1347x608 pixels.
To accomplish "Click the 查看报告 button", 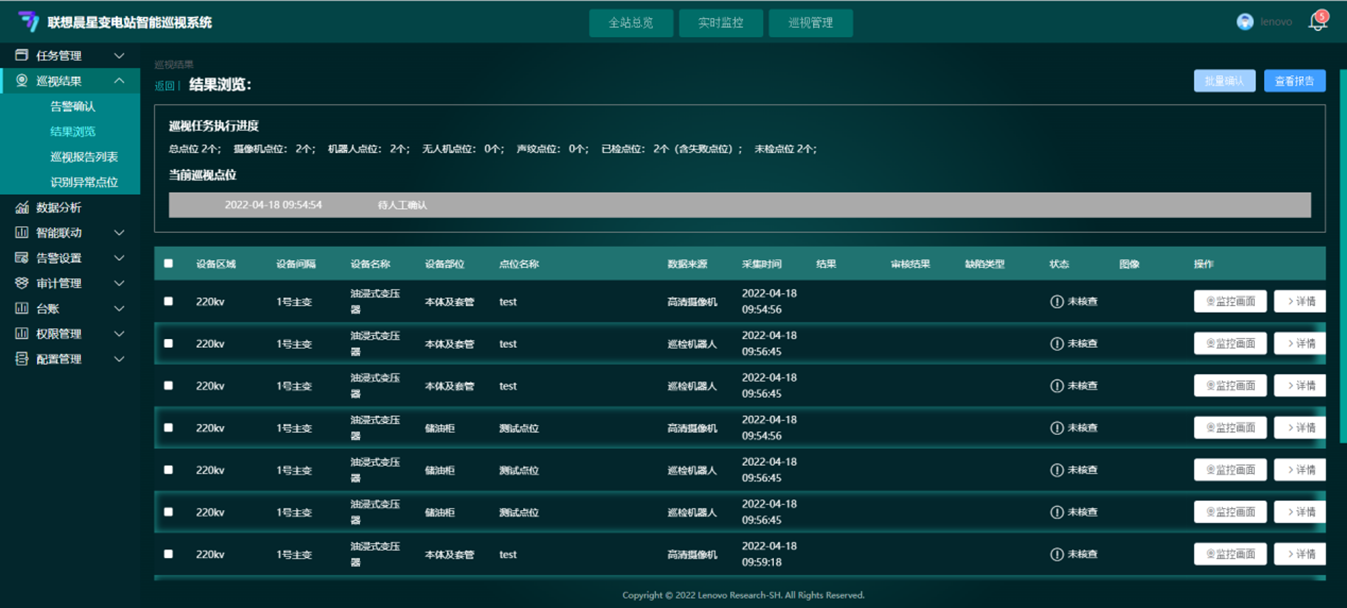I will 1294,81.
